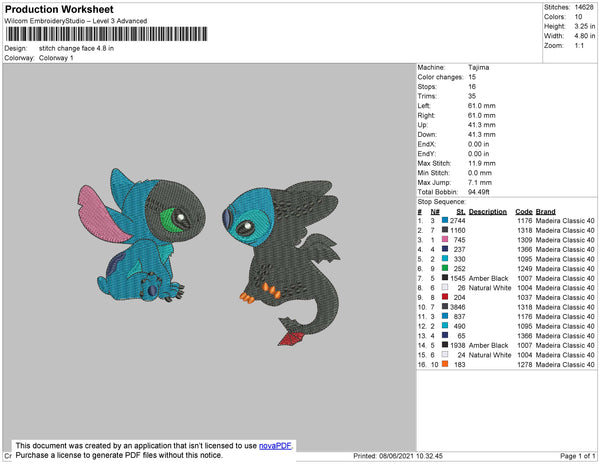The width and height of the screenshot is (600, 464).
Task: Select the pink color swatch in stop row 3
Action: pyautogui.click(x=445, y=239)
